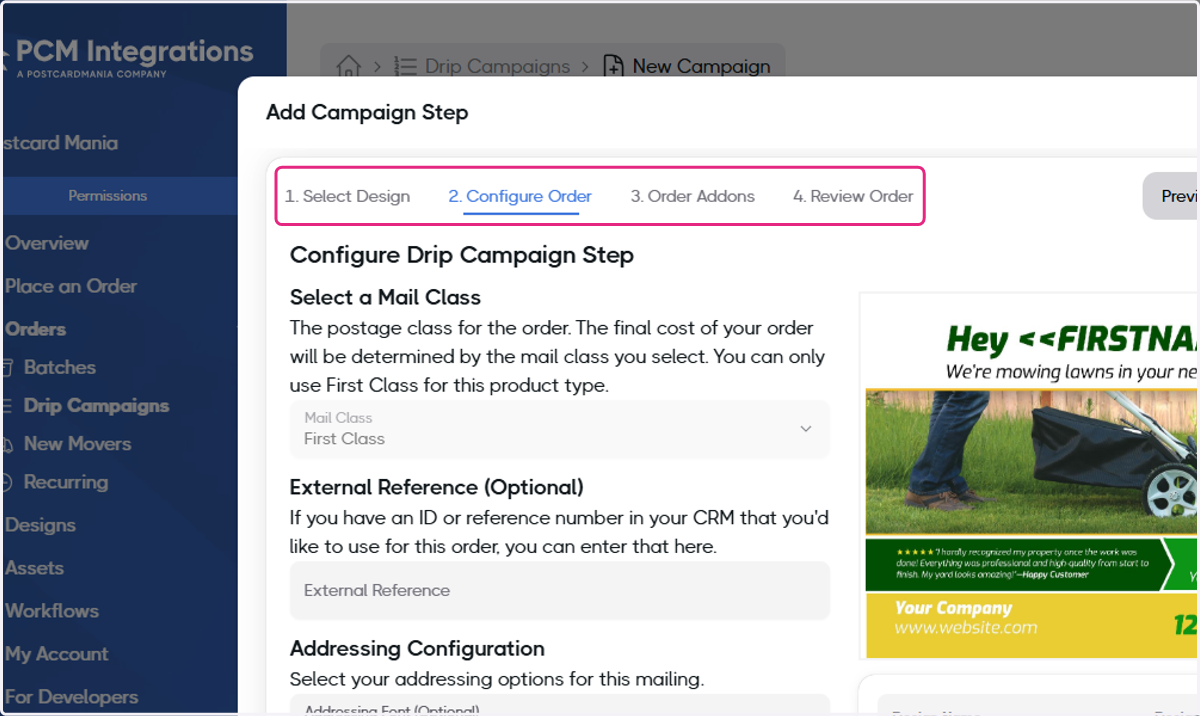The height and width of the screenshot is (716, 1200).
Task: Click the home icon in breadcrumb
Action: 348,66
